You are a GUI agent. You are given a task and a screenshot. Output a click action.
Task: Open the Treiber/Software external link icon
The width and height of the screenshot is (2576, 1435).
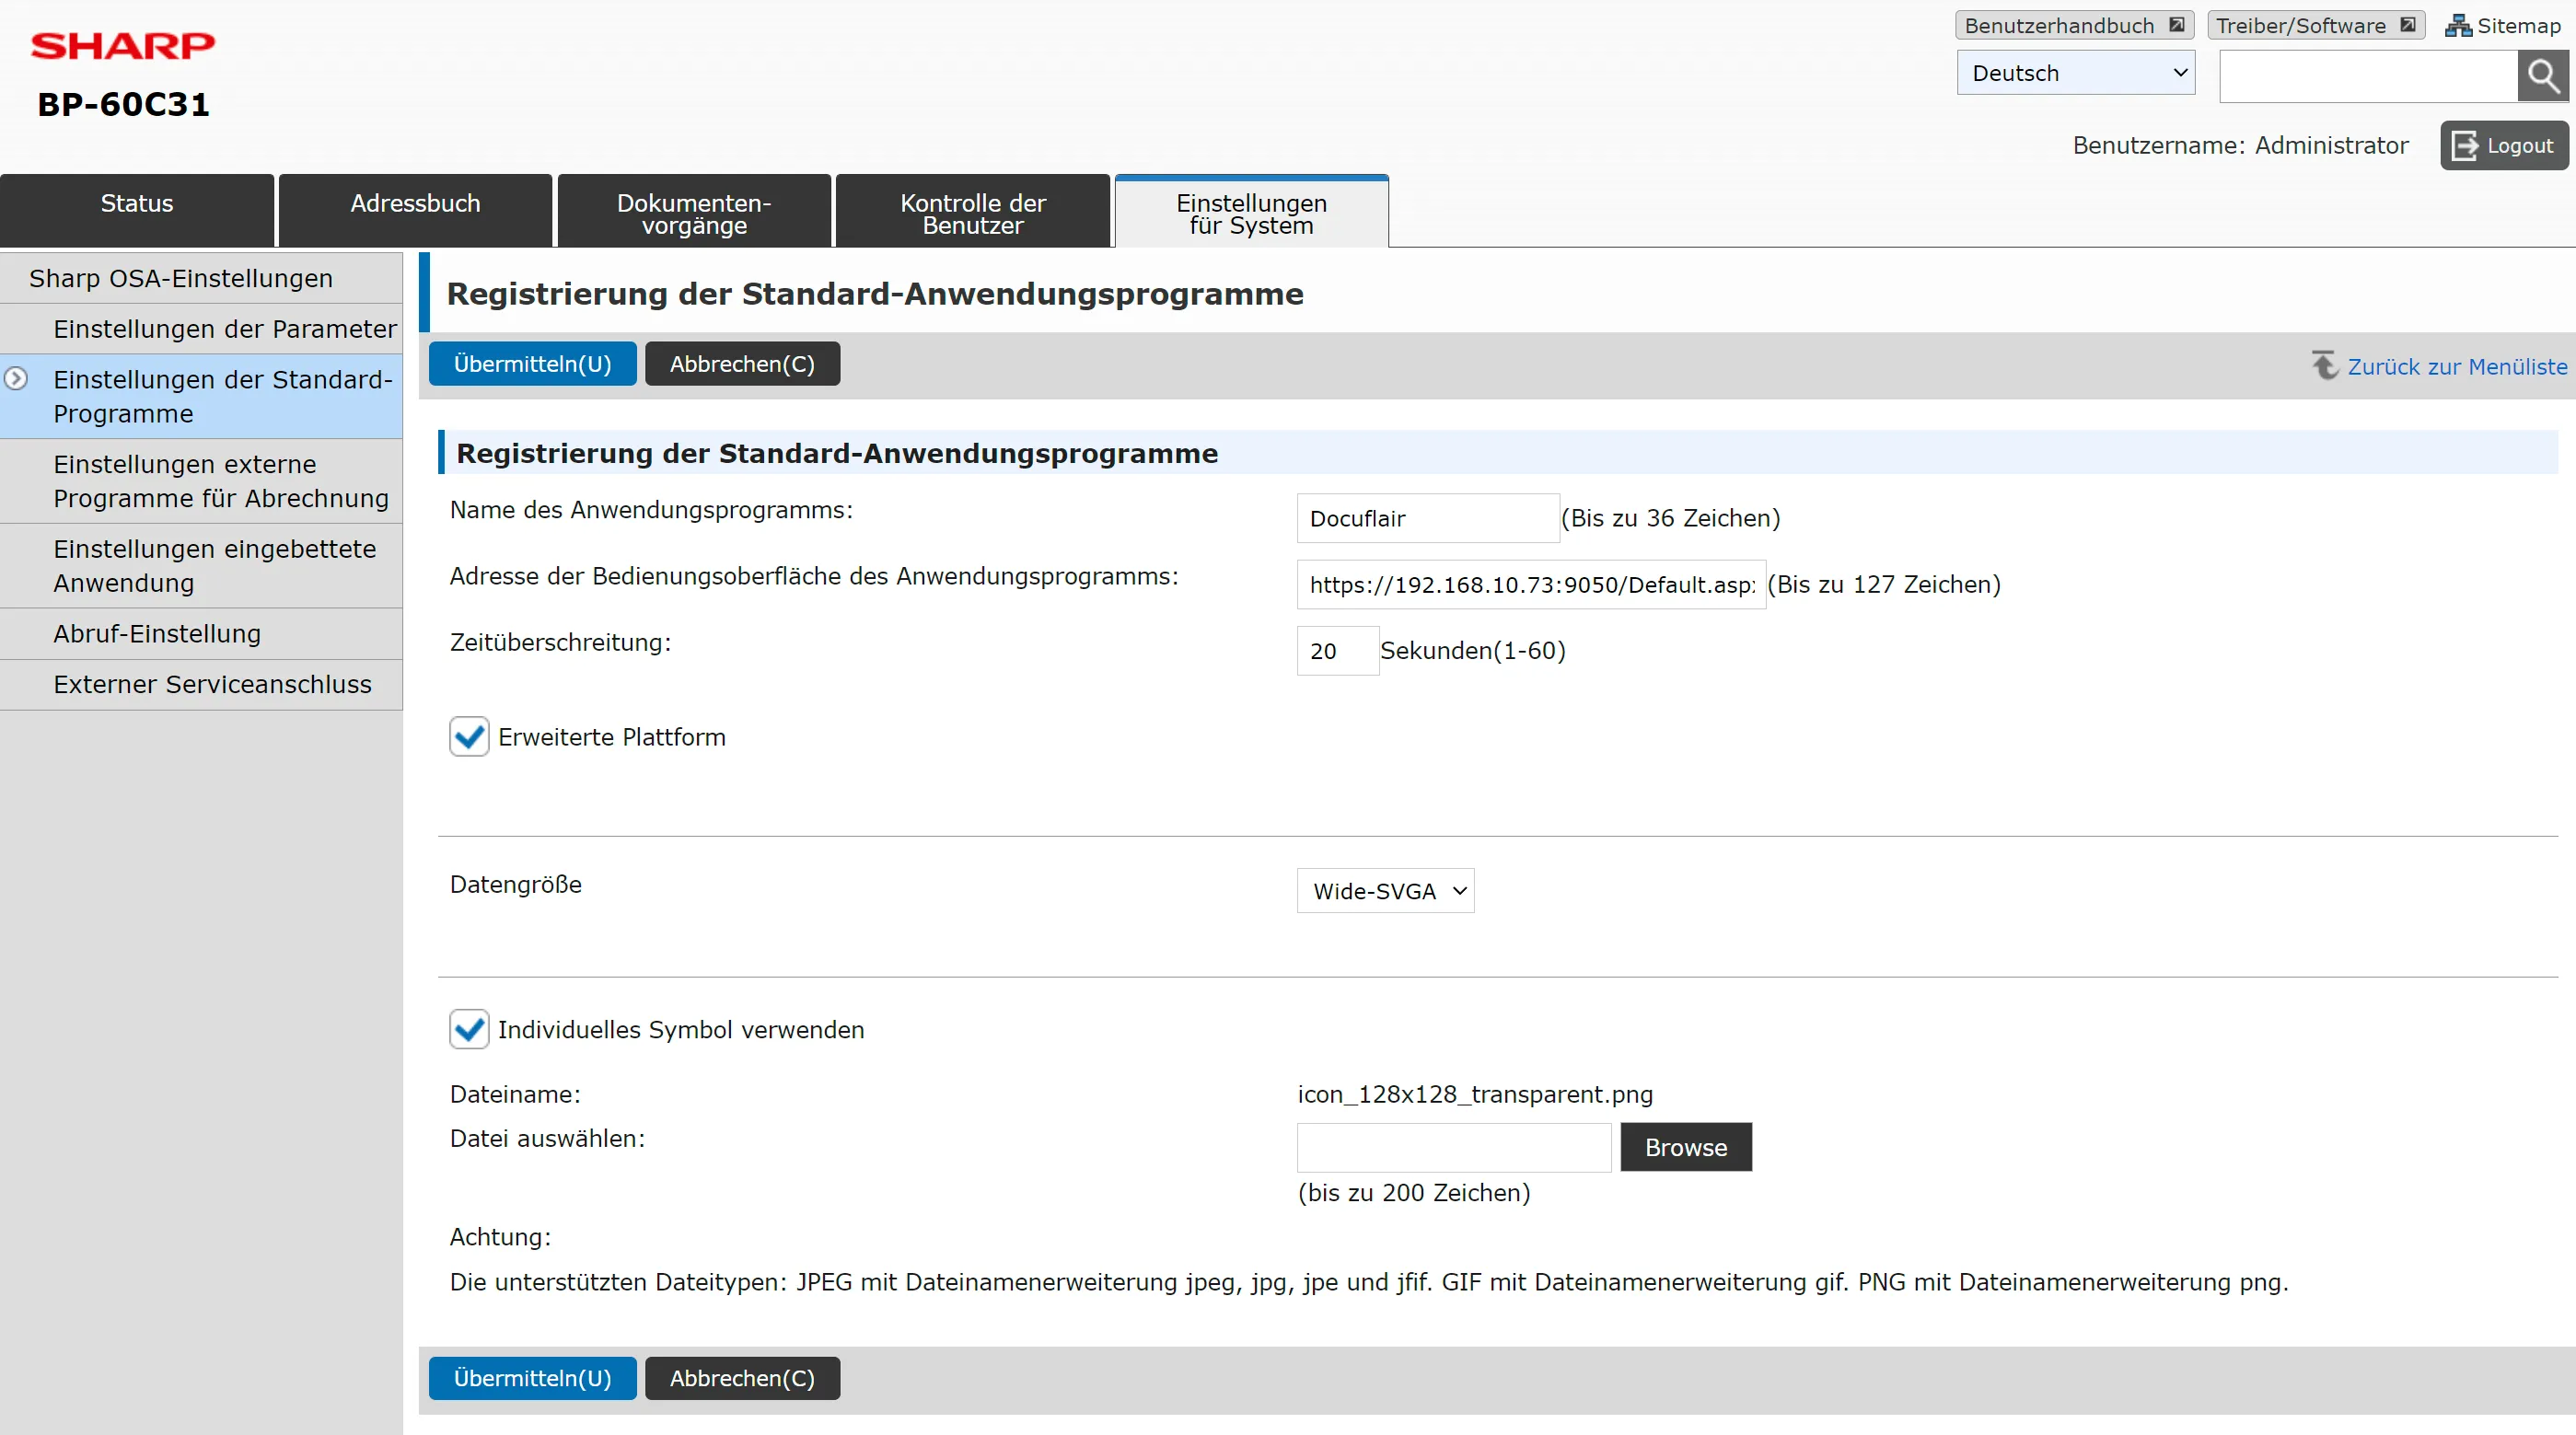pos(2407,25)
